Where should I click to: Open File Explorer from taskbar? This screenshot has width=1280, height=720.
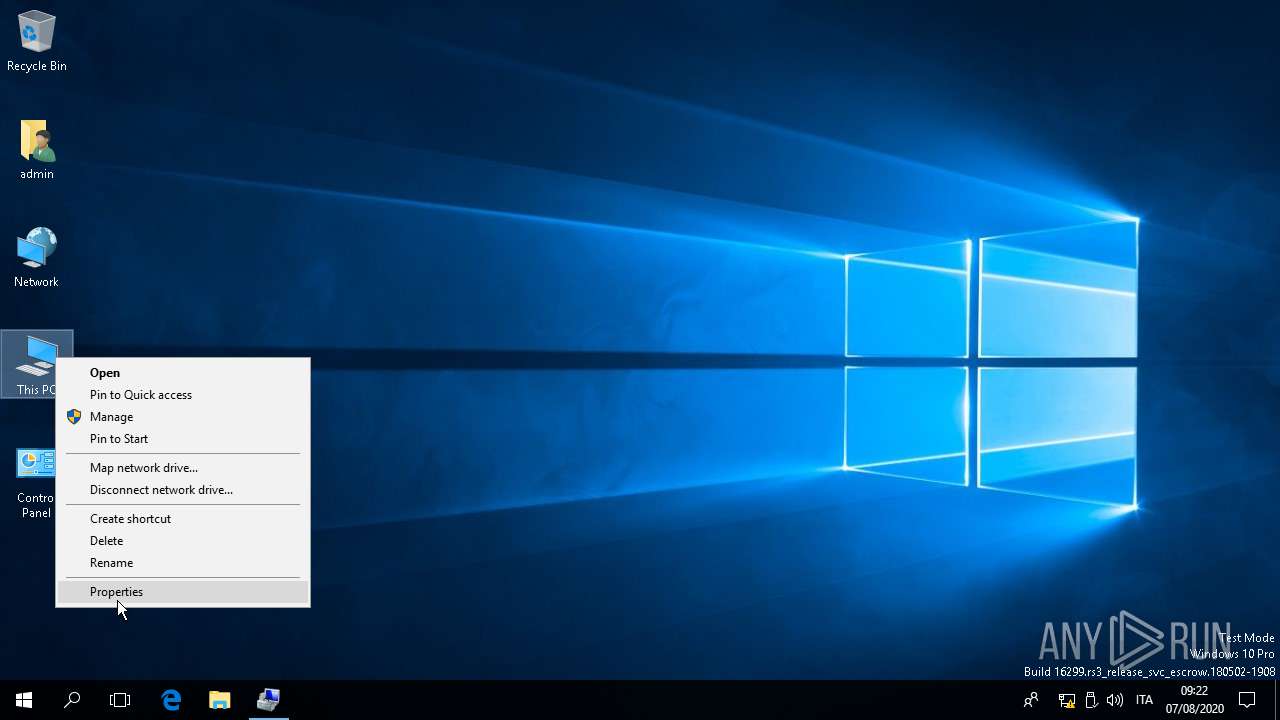pyautogui.click(x=219, y=700)
